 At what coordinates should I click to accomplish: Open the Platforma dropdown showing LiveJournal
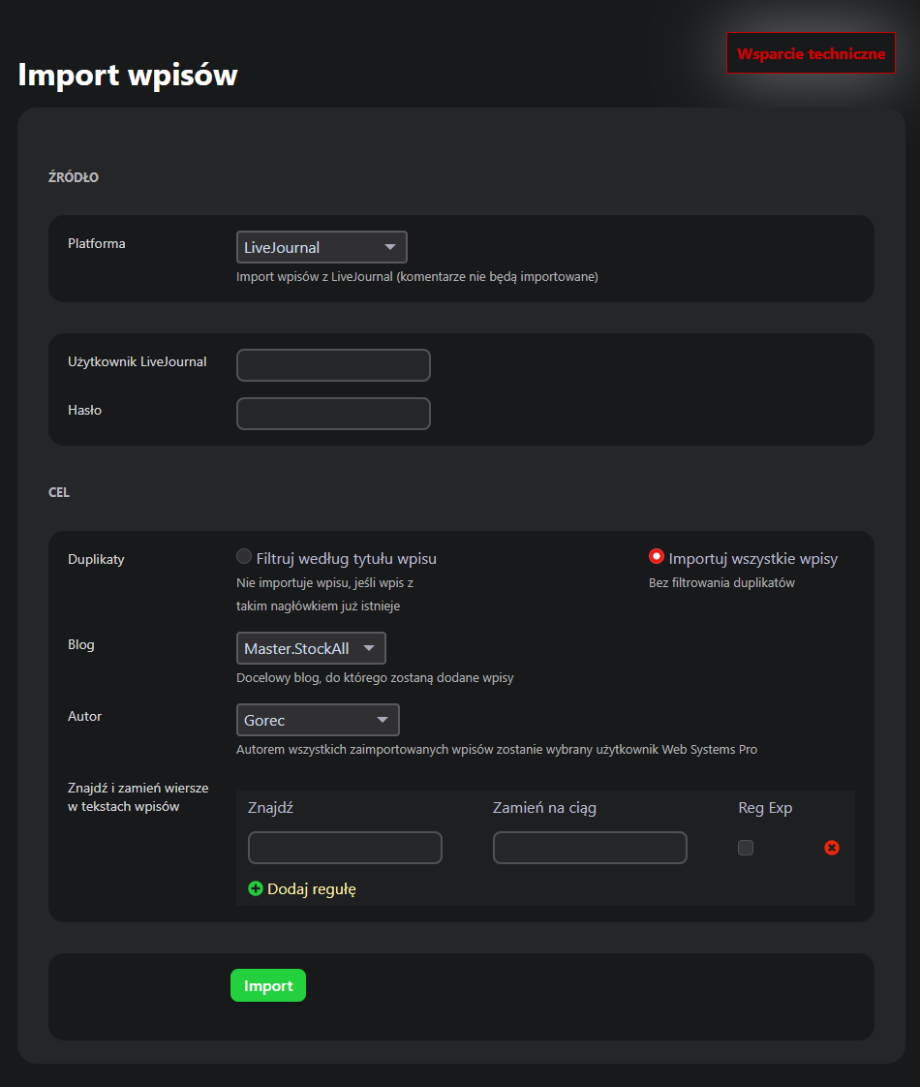coord(321,247)
